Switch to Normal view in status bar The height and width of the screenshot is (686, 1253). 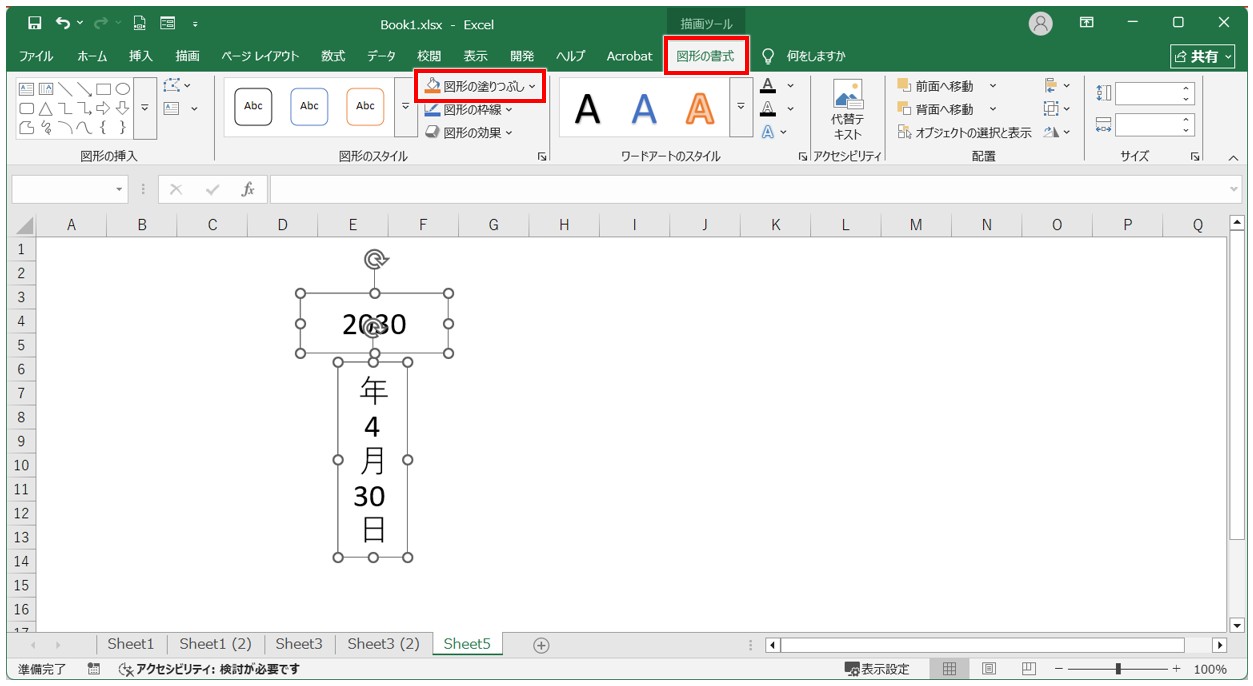pyautogui.click(x=950, y=669)
